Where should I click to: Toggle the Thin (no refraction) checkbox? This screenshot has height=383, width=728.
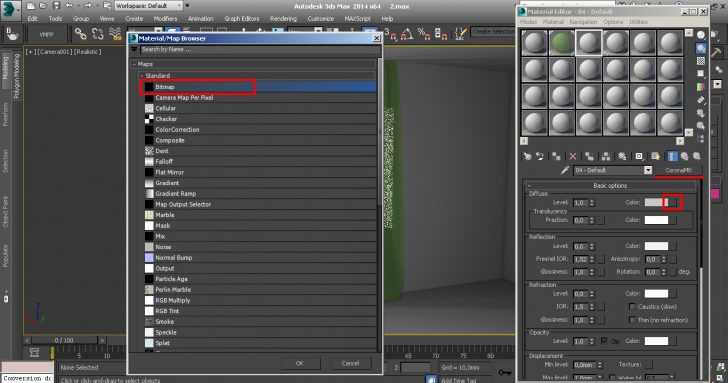pyautogui.click(x=632, y=320)
